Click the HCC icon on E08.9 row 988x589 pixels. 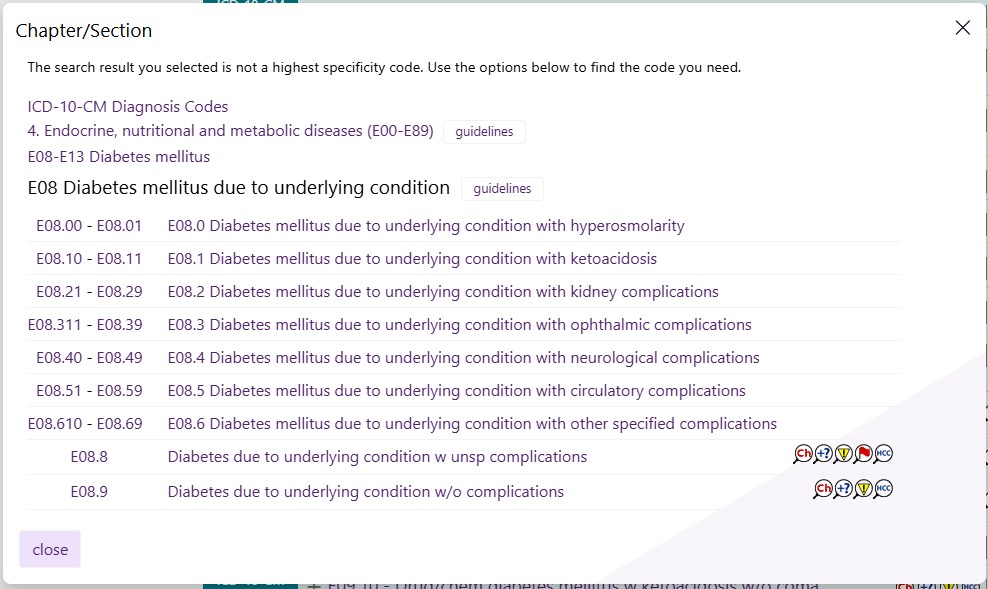(x=883, y=489)
